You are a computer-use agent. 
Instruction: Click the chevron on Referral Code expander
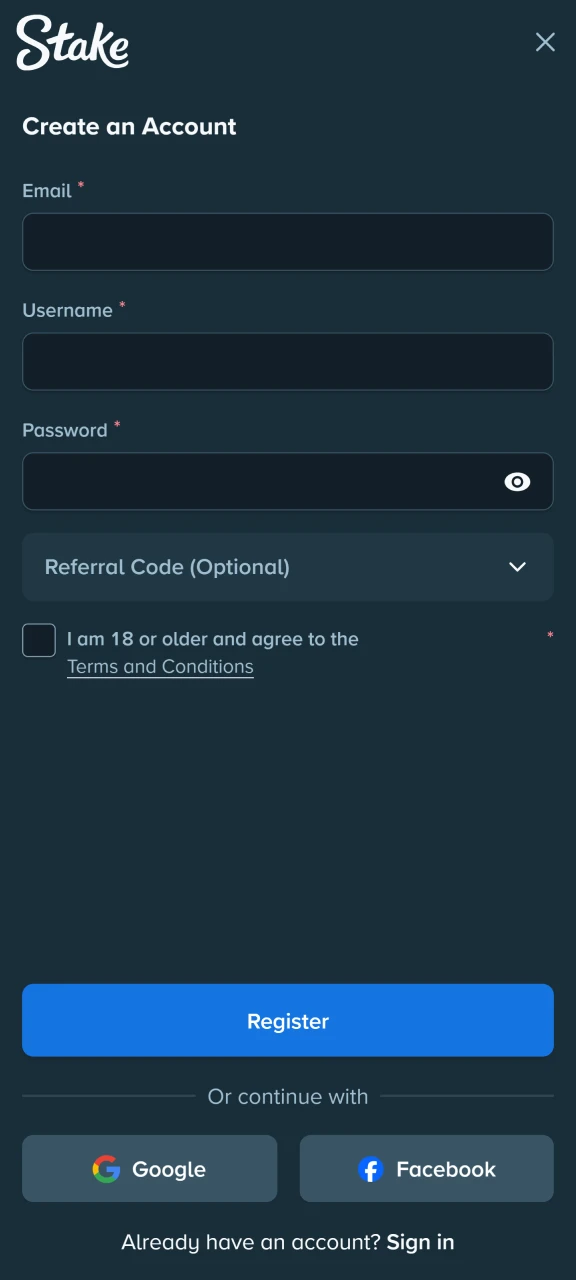coord(518,567)
